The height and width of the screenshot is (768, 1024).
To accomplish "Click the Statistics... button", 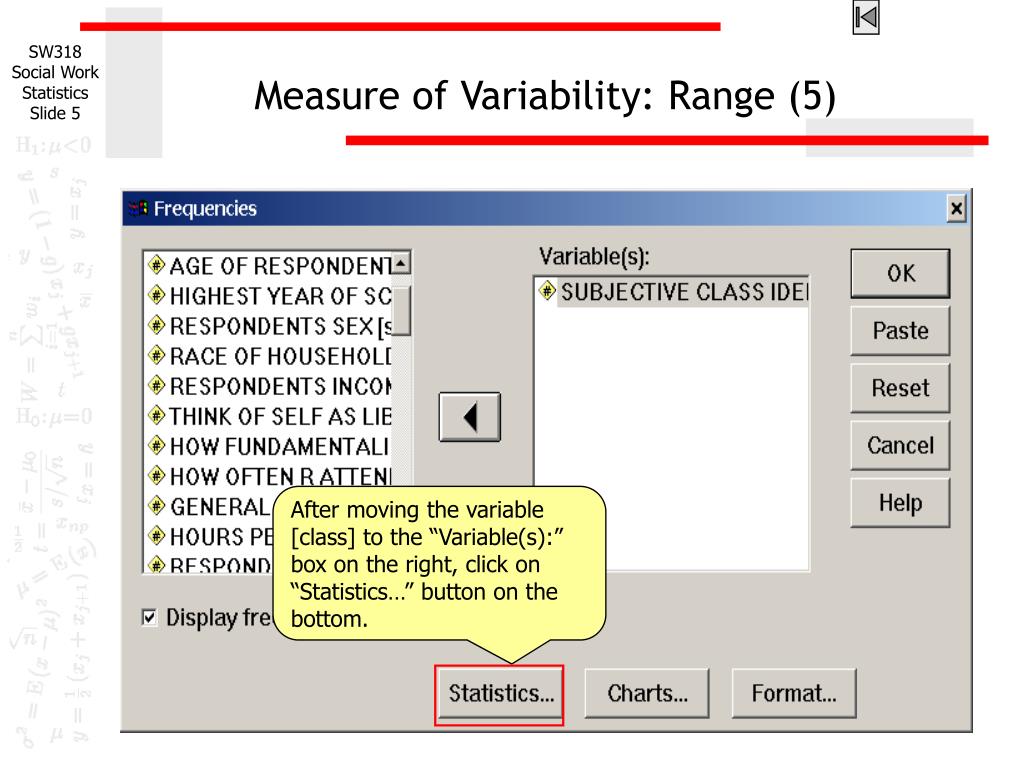I will pyautogui.click(x=499, y=694).
